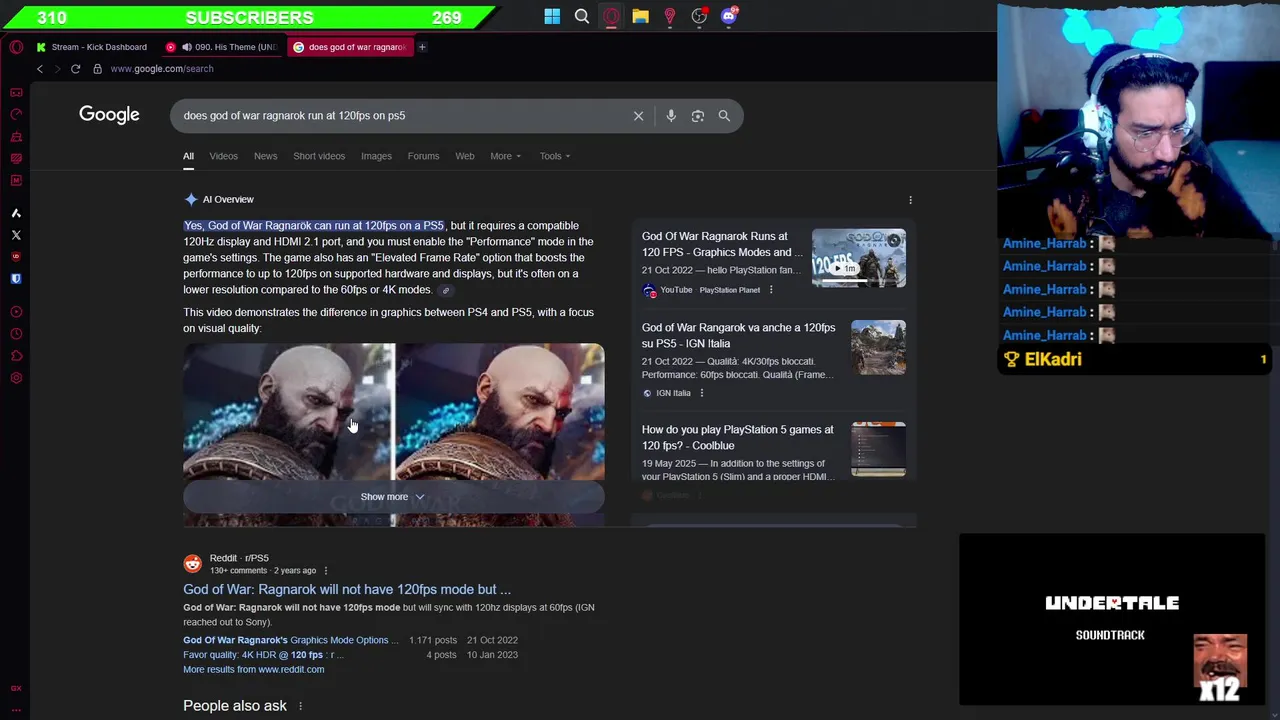Click the address bar URL www.google.com/search
1280x720 pixels.
click(162, 69)
